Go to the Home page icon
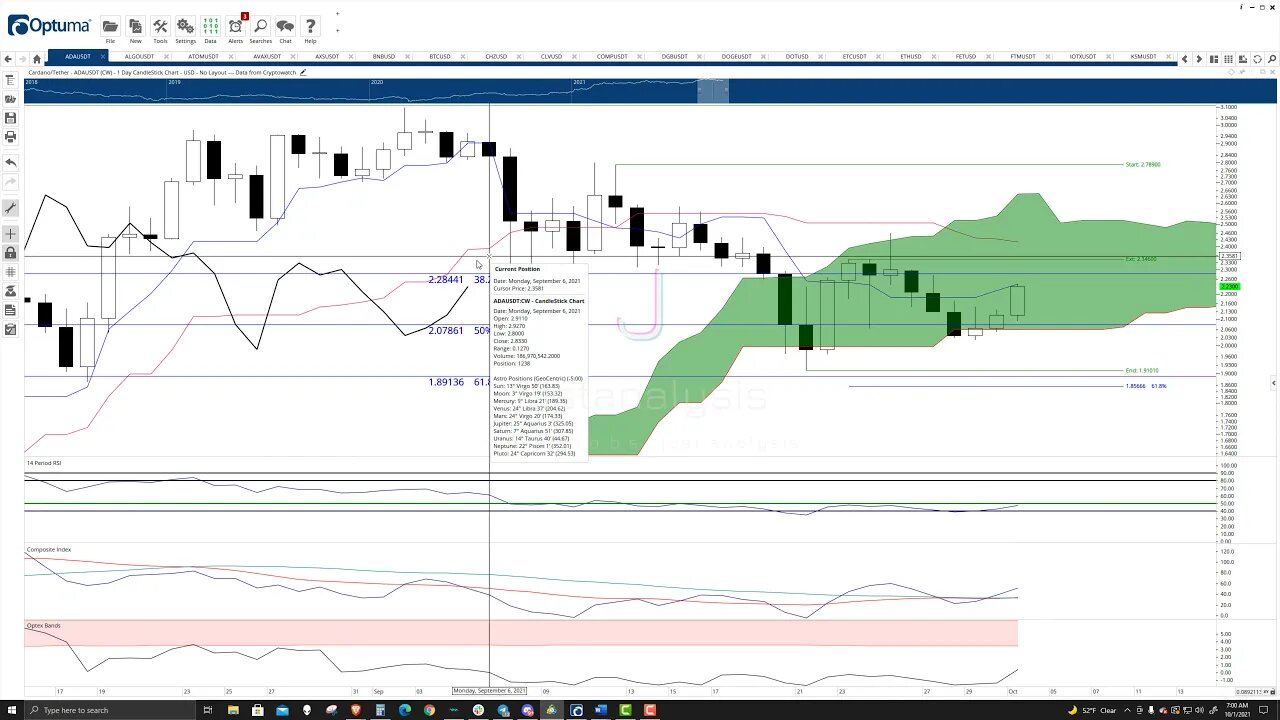Screen dimensions: 1280x720 click(x=37, y=58)
